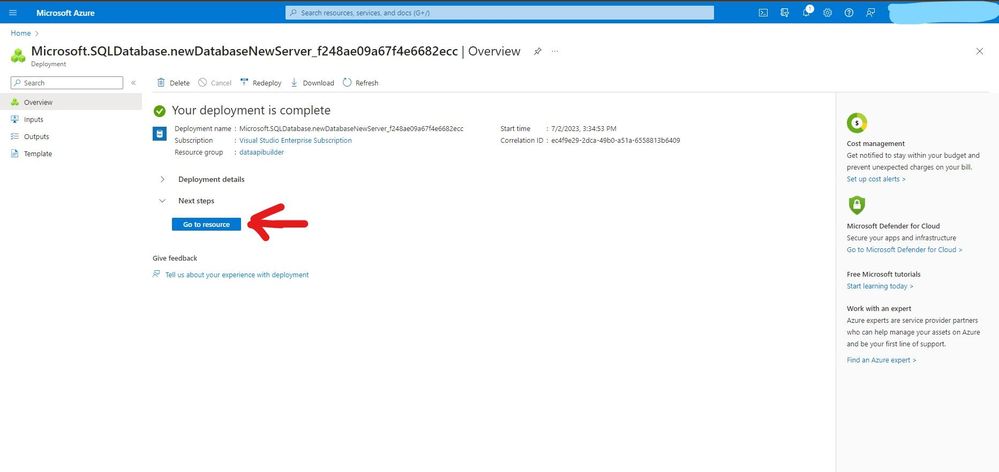Refresh the deployment overview
This screenshot has width=999, height=472.
[x=361, y=83]
